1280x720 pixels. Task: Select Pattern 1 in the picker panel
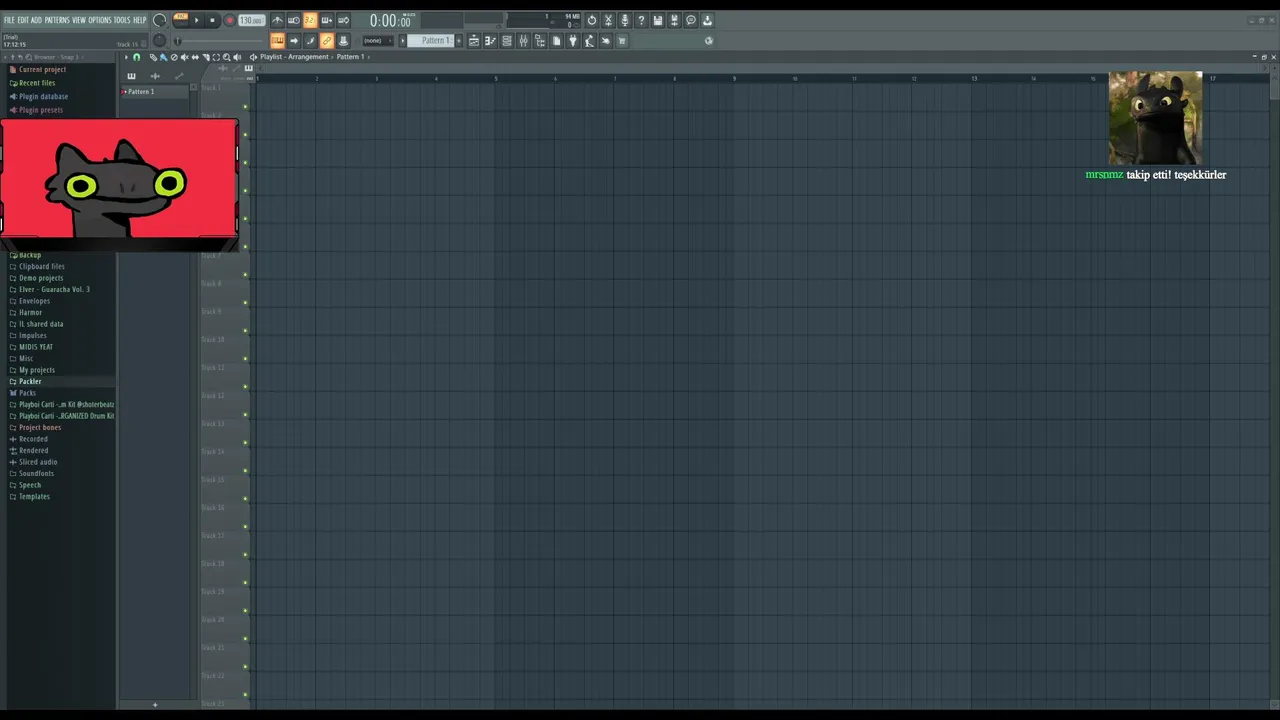coord(154,91)
